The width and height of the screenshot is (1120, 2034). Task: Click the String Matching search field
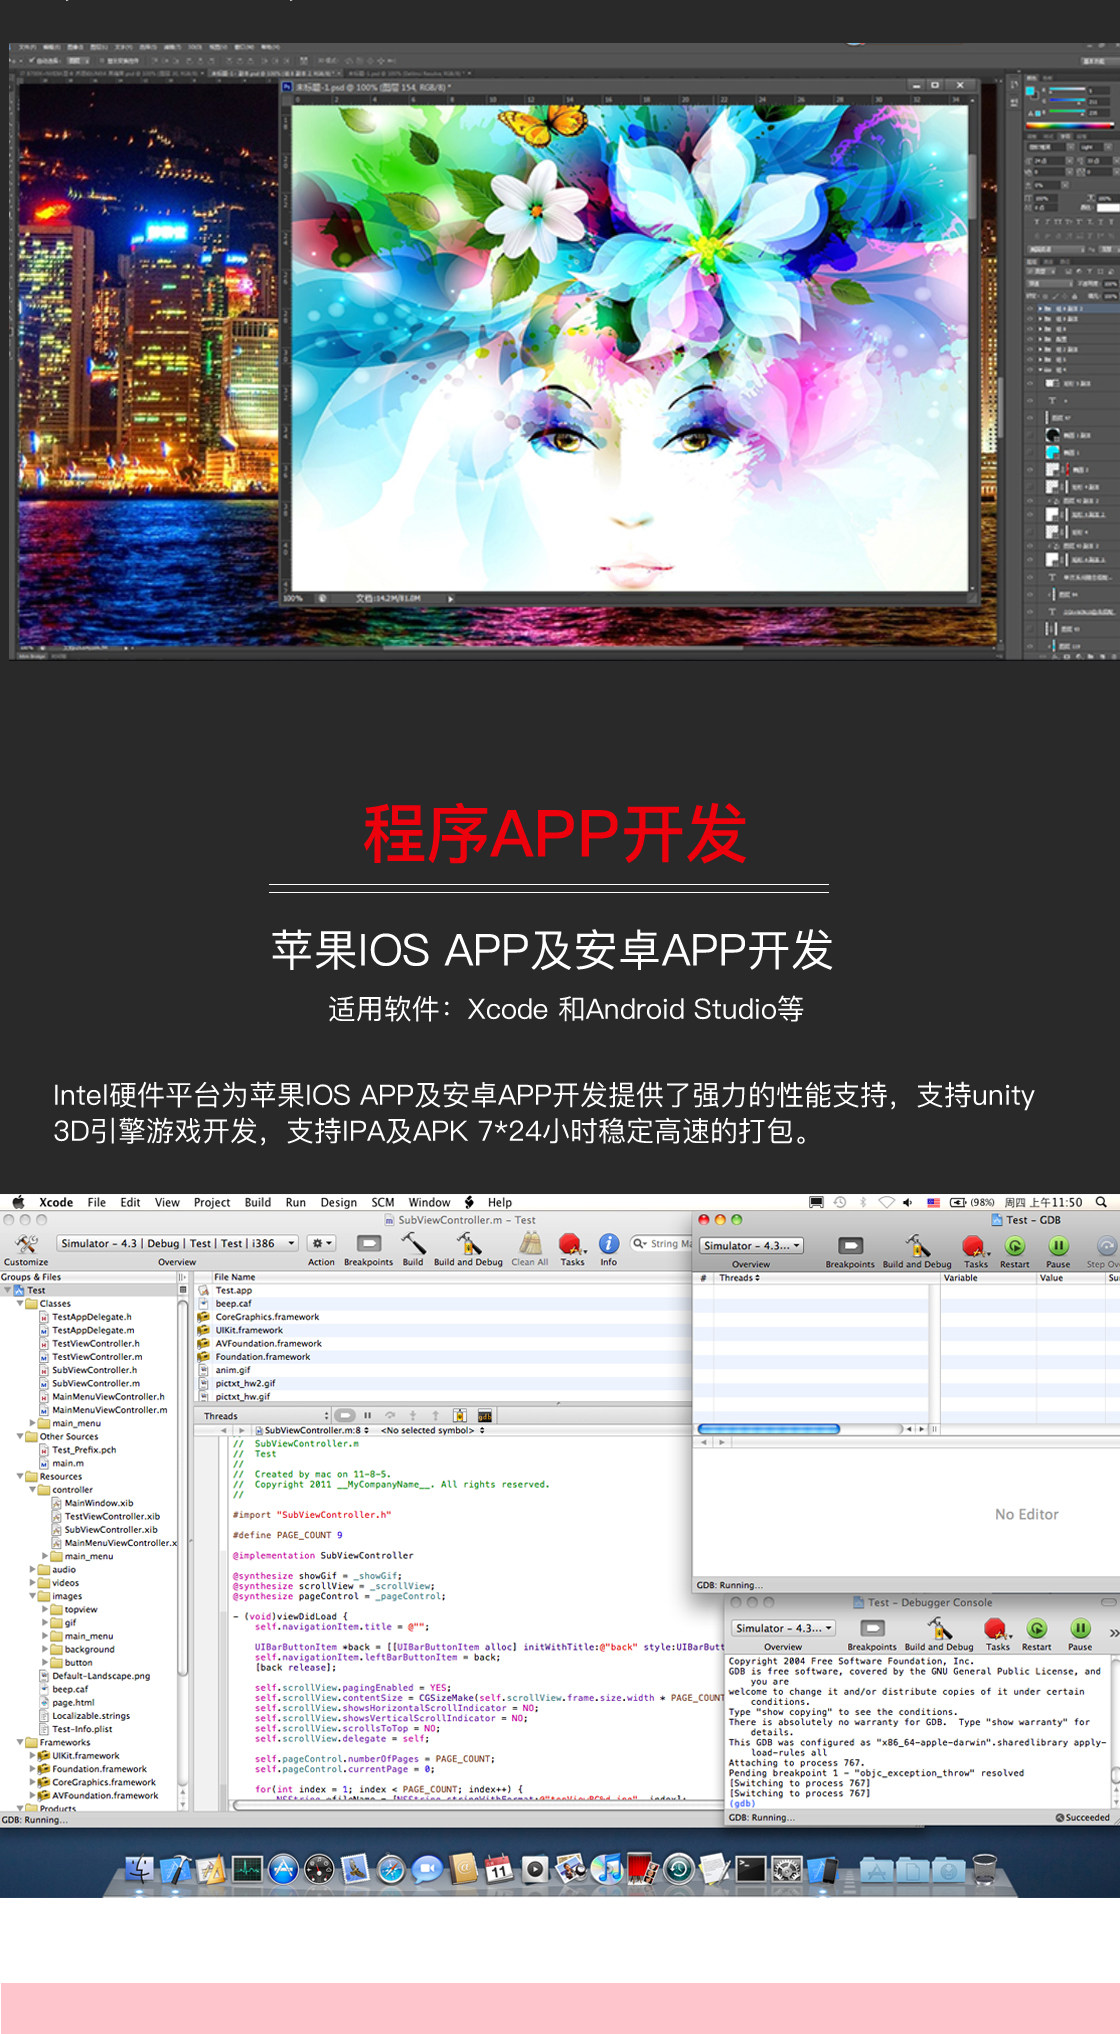pyautogui.click(x=662, y=1244)
